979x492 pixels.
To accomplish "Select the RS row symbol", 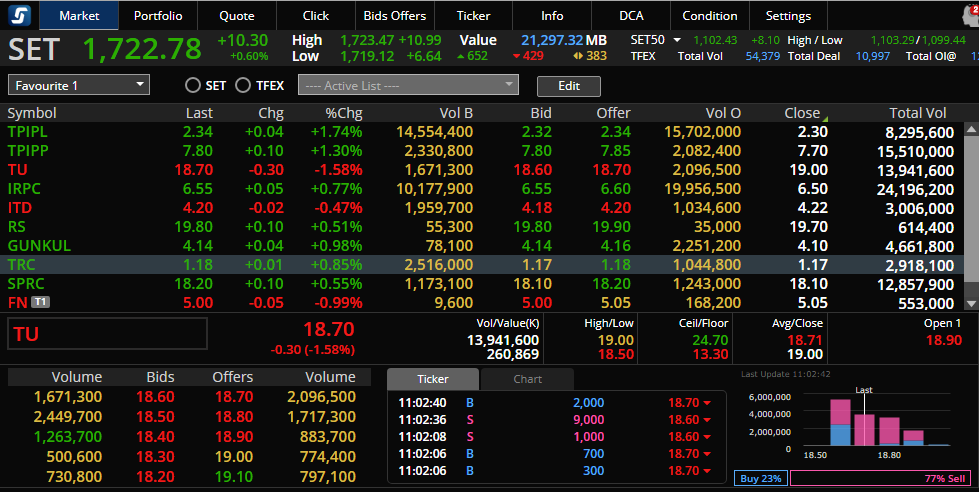I will point(16,227).
